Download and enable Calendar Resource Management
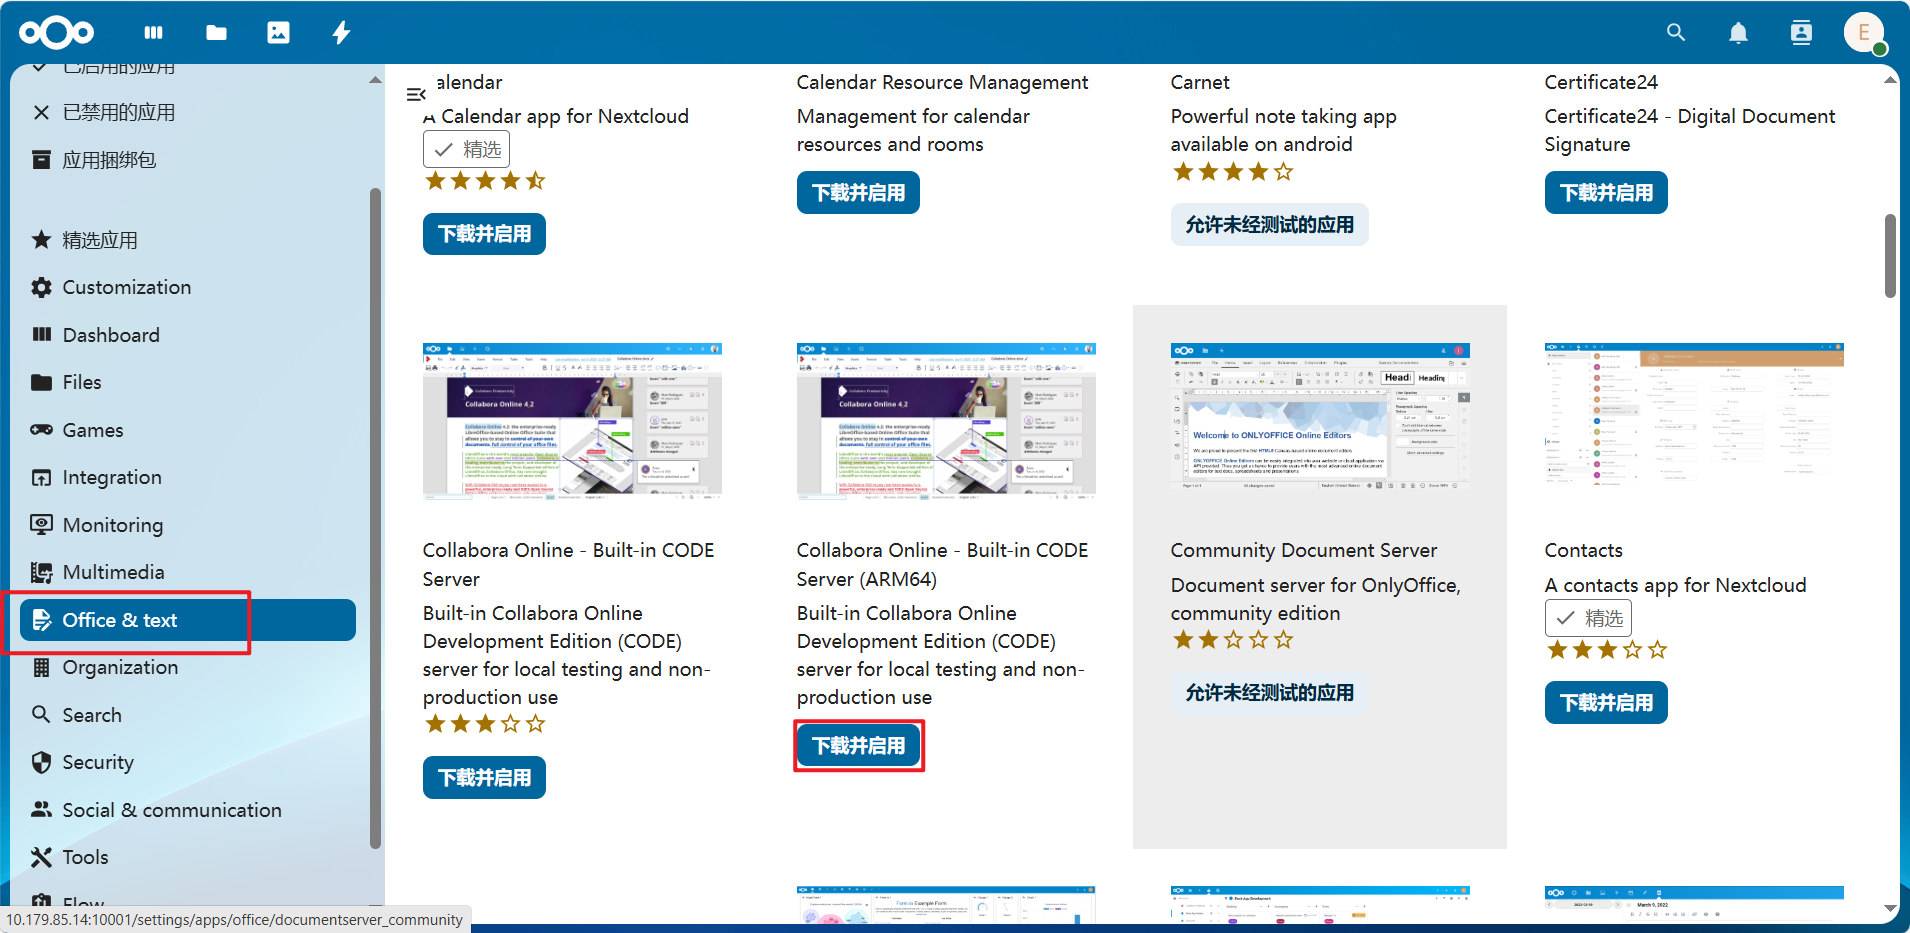This screenshot has height=933, width=1910. (x=858, y=193)
